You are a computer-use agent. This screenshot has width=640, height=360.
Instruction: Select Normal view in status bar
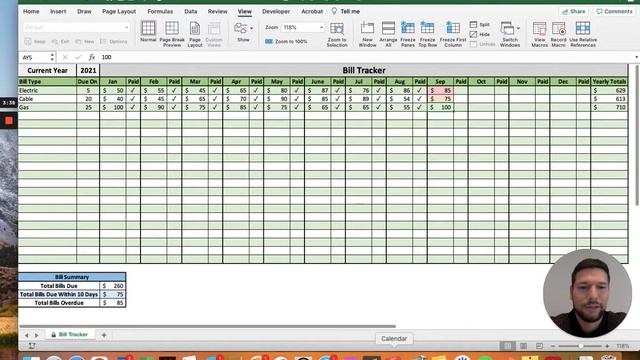(507, 346)
